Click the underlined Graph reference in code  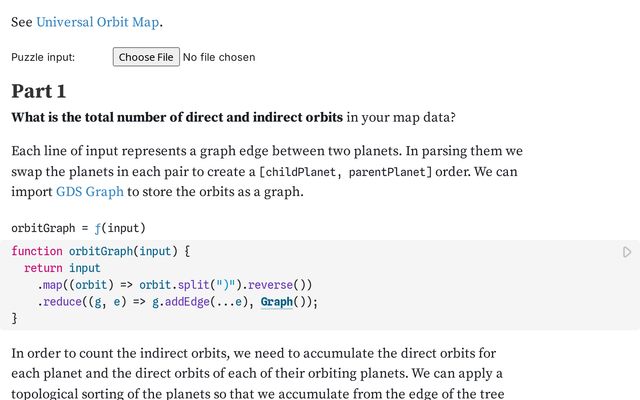[276, 302]
